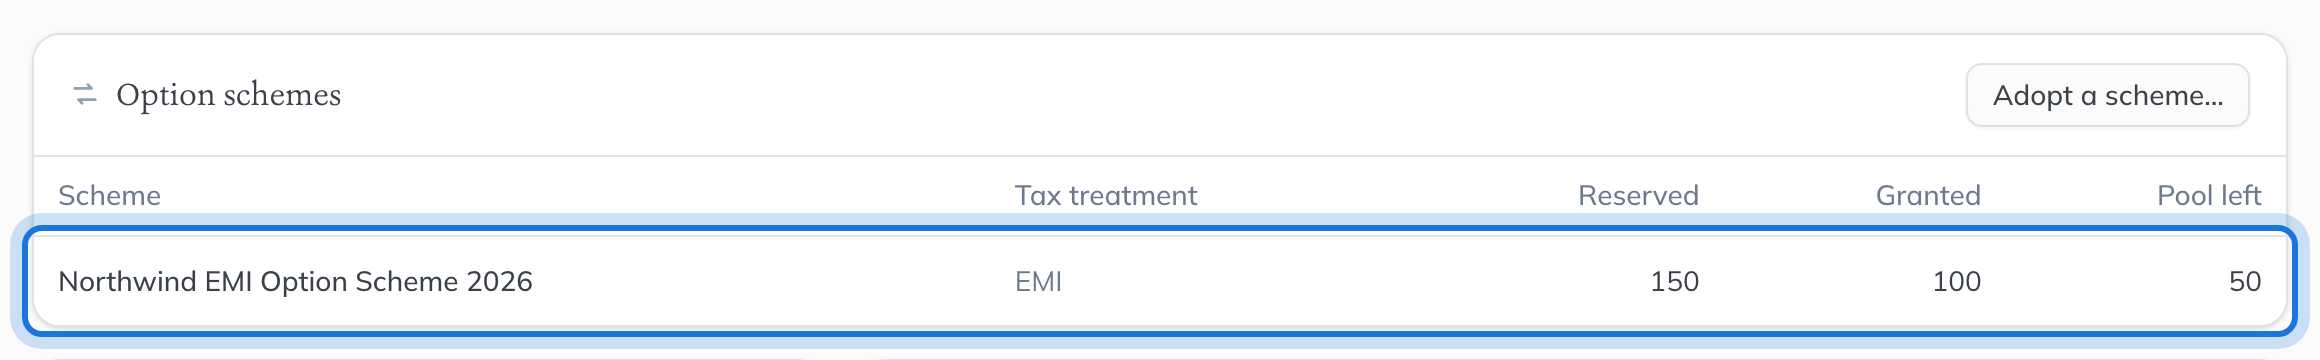Click the Adopt a scheme button
The image size is (2320, 360).
pos(2108,95)
